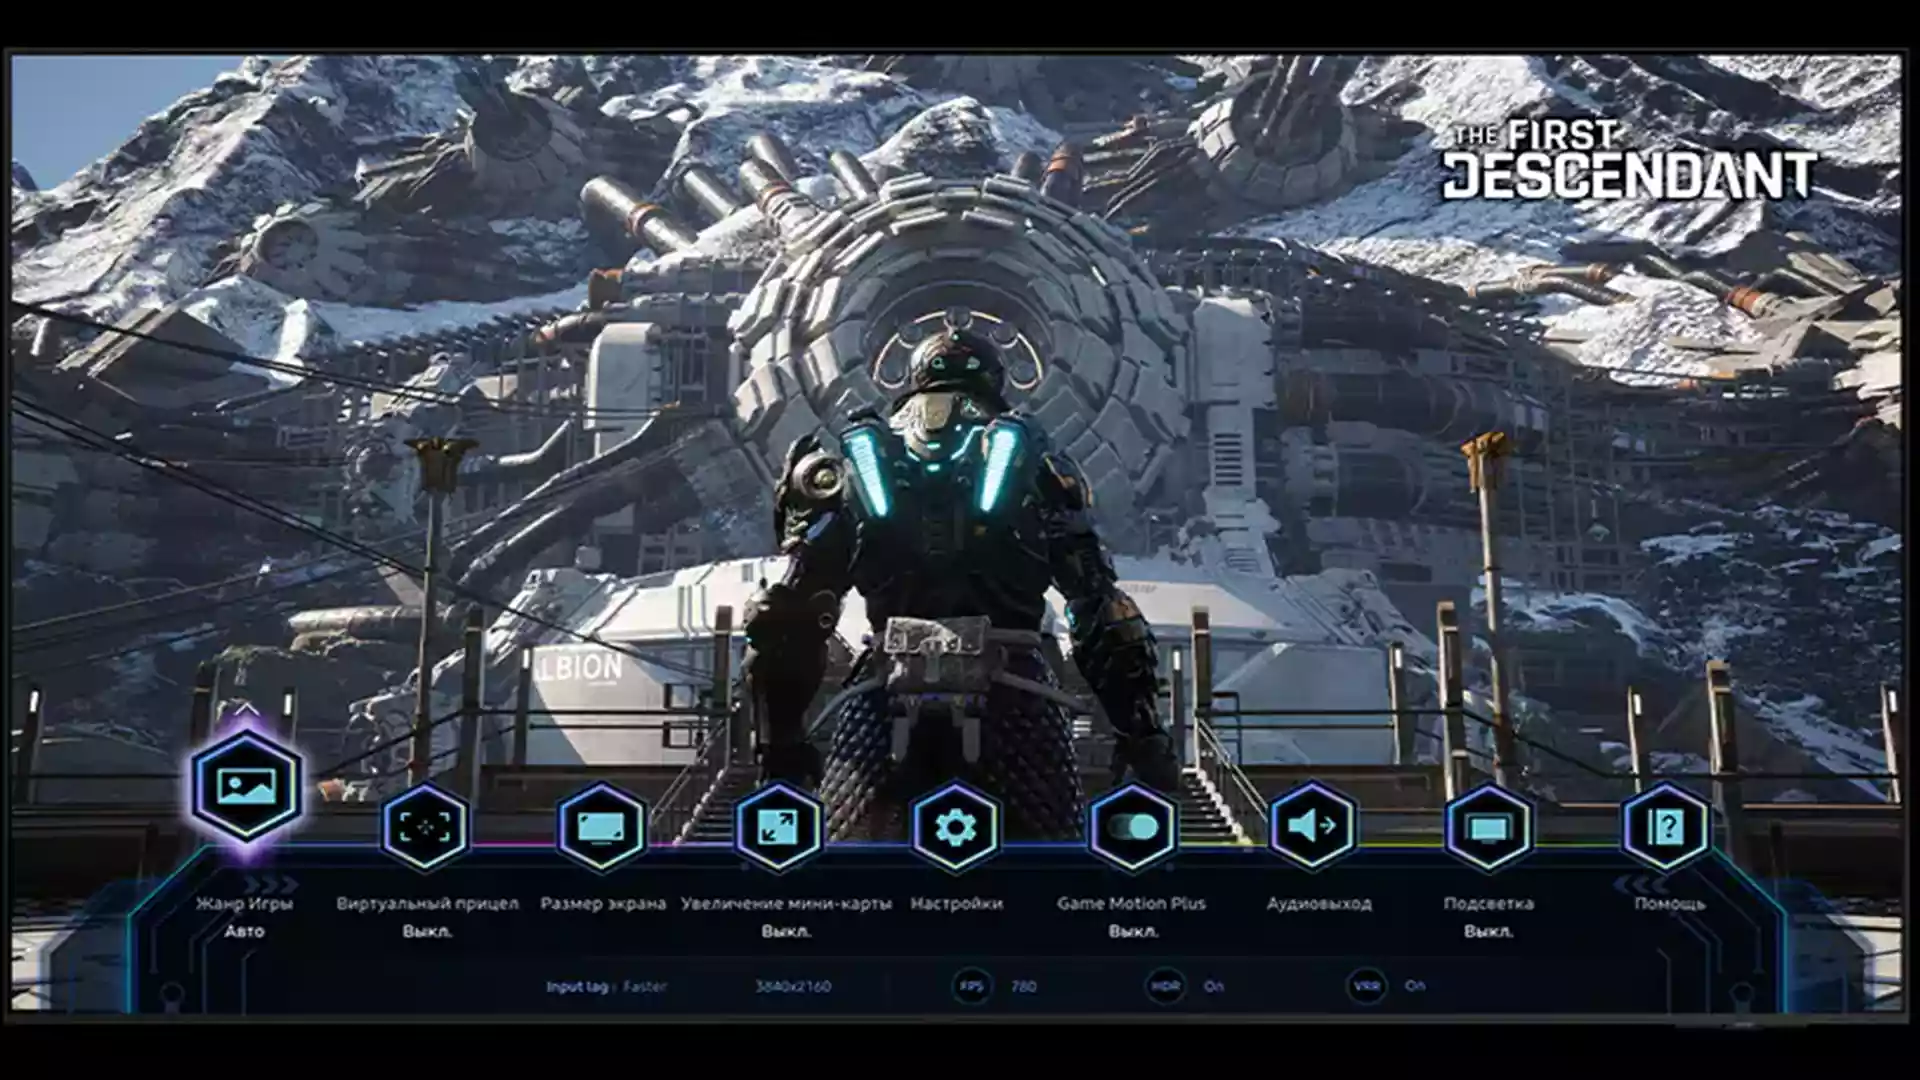The width and height of the screenshot is (1920, 1080).
Task: Expand the chevron above Жанр Игры
Action: tap(246, 709)
